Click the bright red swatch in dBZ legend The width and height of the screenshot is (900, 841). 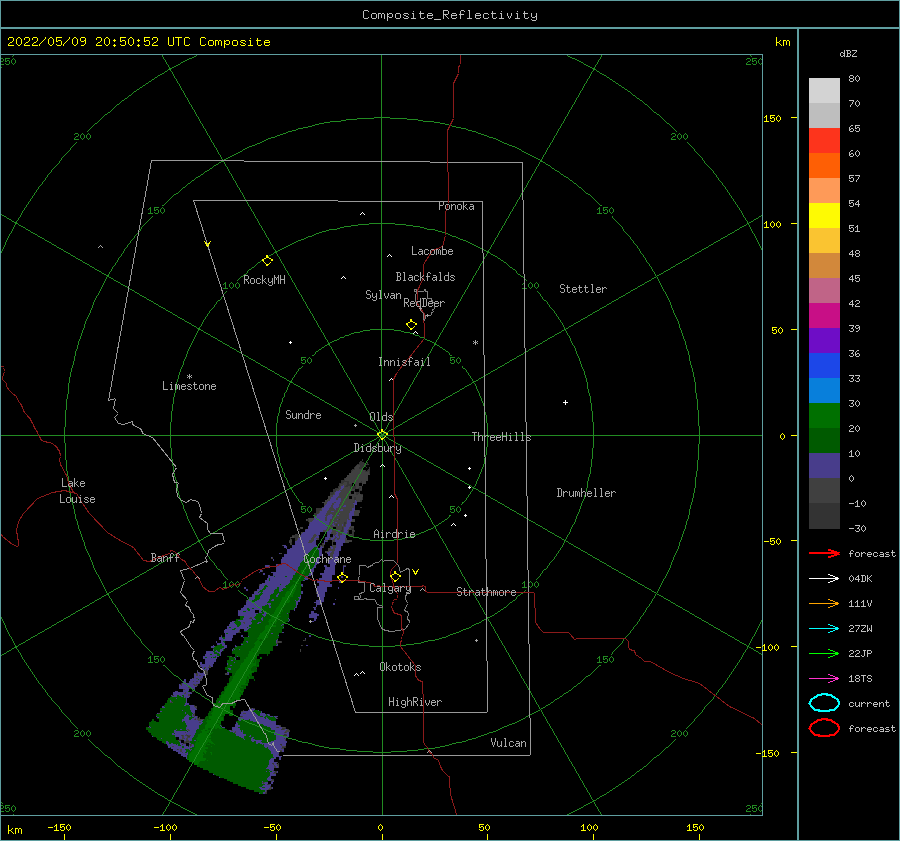pyautogui.click(x=824, y=141)
